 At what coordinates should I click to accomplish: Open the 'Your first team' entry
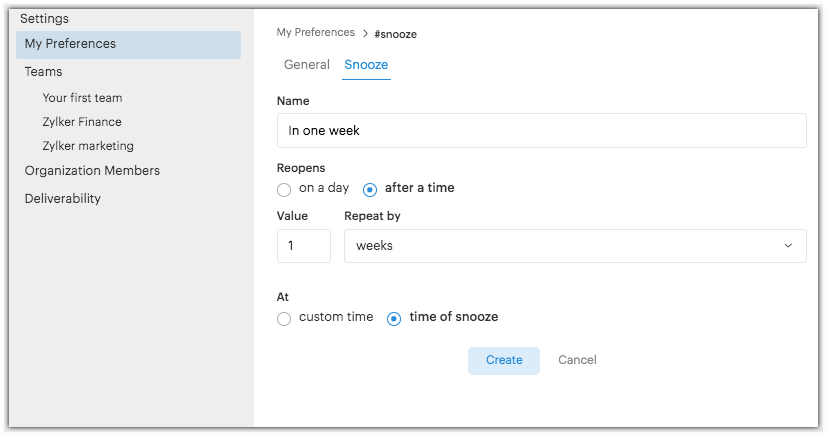point(82,98)
